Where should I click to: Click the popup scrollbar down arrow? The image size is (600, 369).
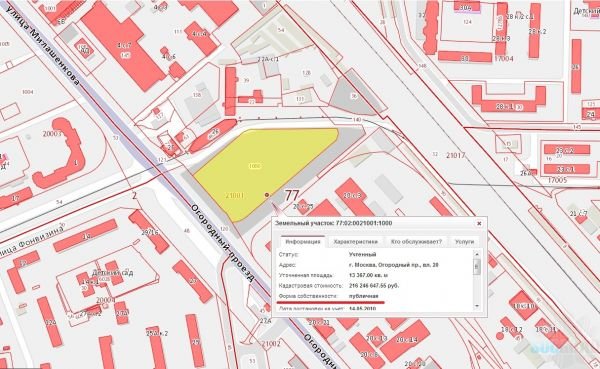tap(477, 306)
